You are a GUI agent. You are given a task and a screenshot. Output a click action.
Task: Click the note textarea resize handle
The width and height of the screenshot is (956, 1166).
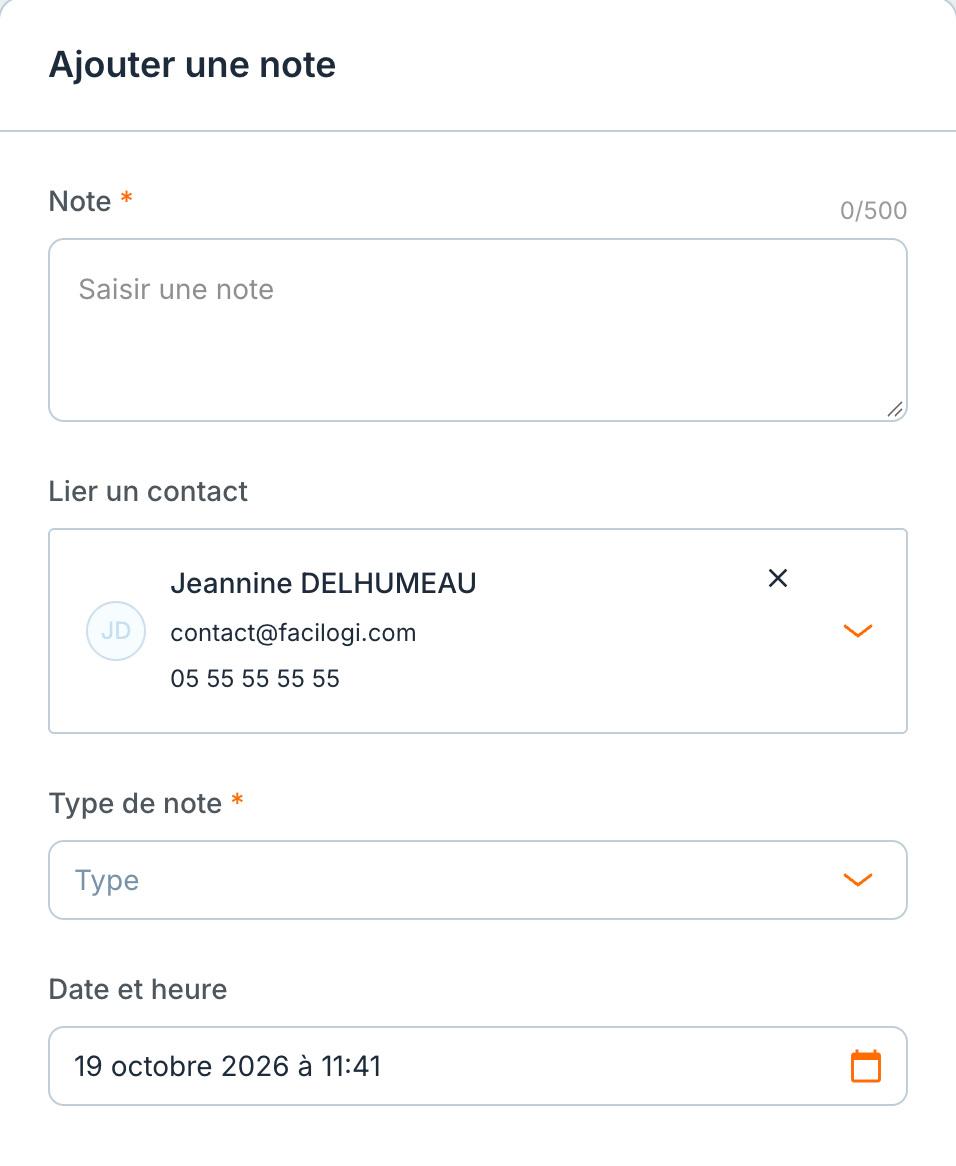pyautogui.click(x=895, y=409)
